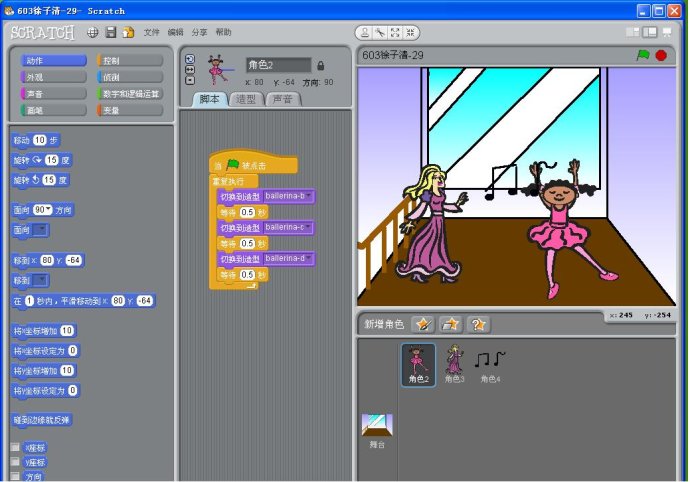This screenshot has width=690, height=482.
Task: Click the Scratch logo
Action: 43,32
